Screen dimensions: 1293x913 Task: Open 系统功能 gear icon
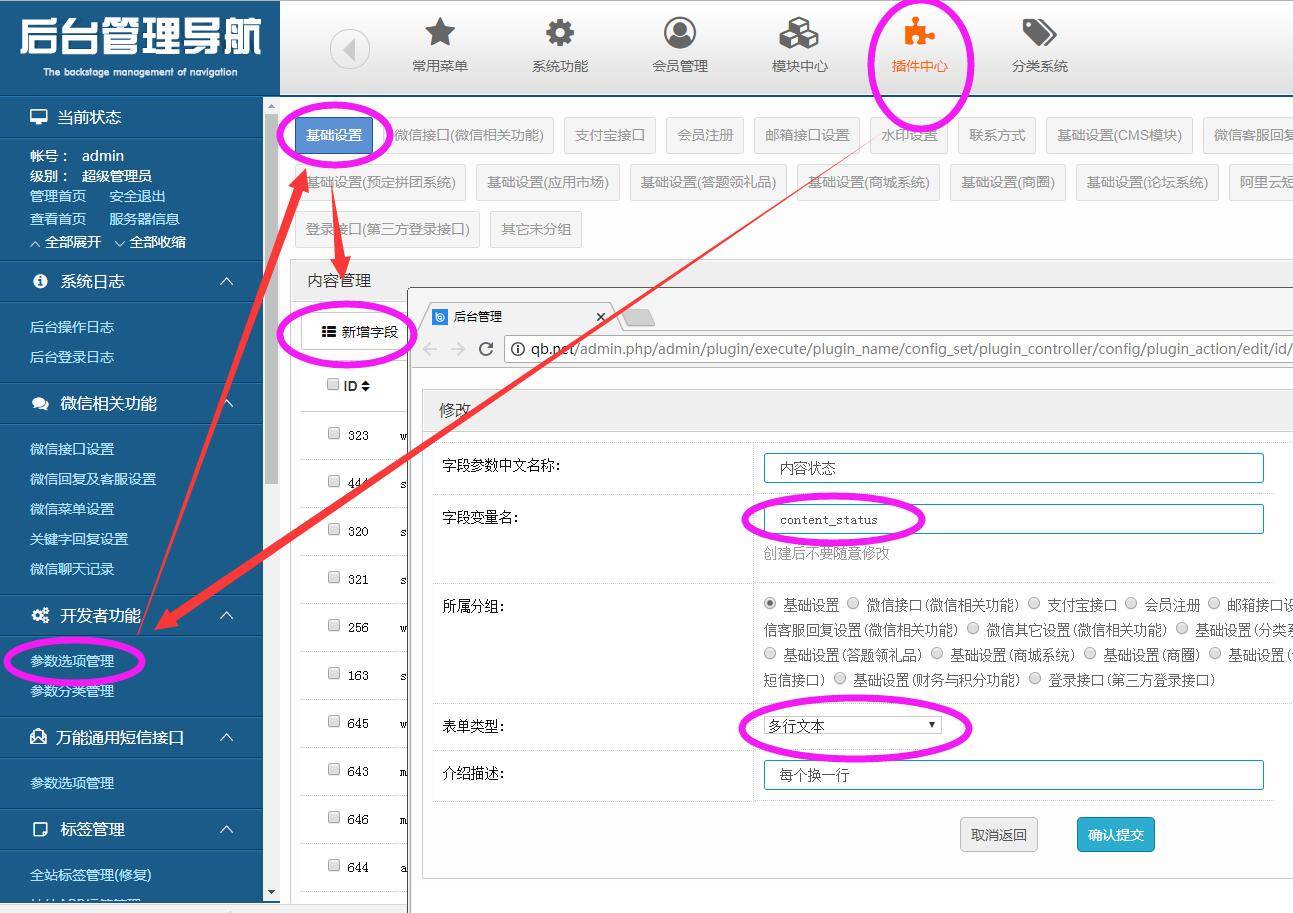(x=559, y=34)
